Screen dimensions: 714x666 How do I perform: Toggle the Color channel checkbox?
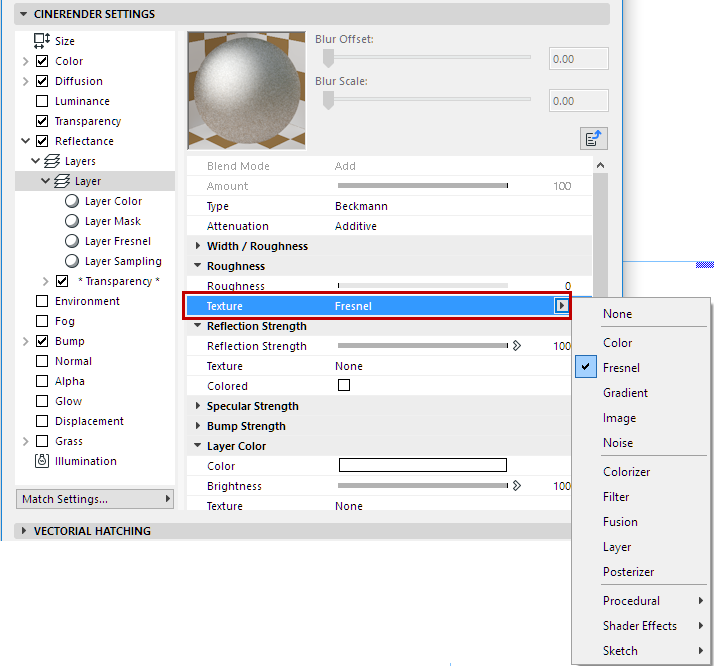[42, 61]
